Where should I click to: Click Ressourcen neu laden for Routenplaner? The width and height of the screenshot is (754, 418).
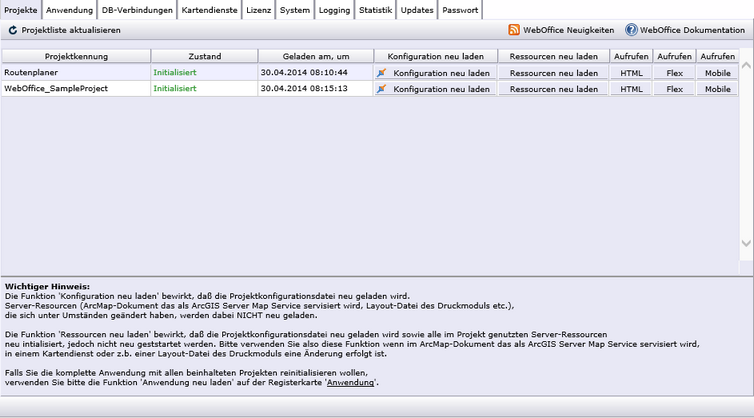coord(553,73)
